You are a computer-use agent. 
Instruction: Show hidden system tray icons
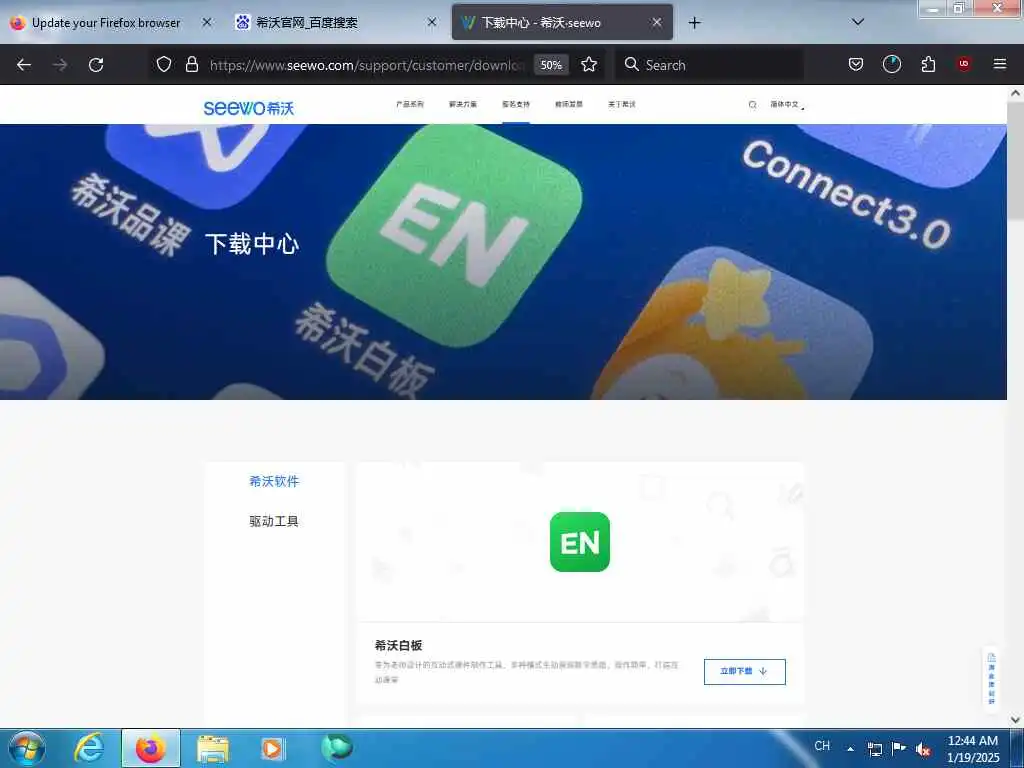850,748
